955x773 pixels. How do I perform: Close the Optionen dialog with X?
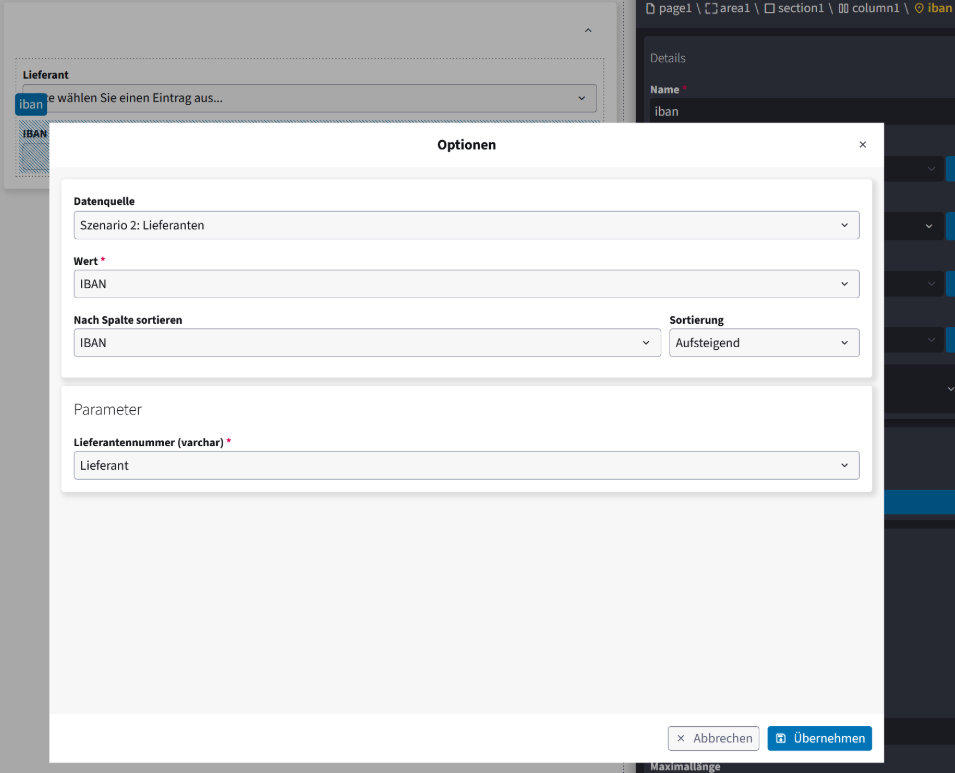point(862,144)
